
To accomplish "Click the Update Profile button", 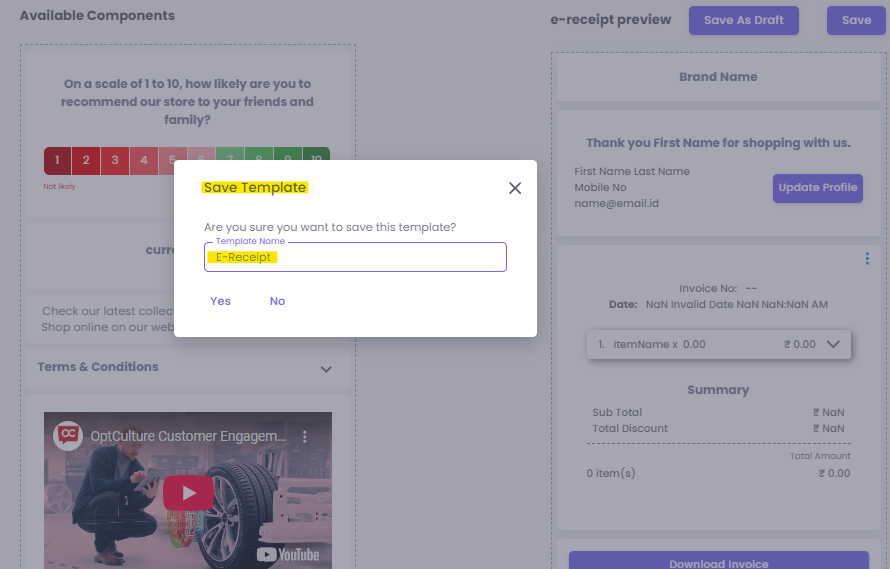I will (817, 188).
